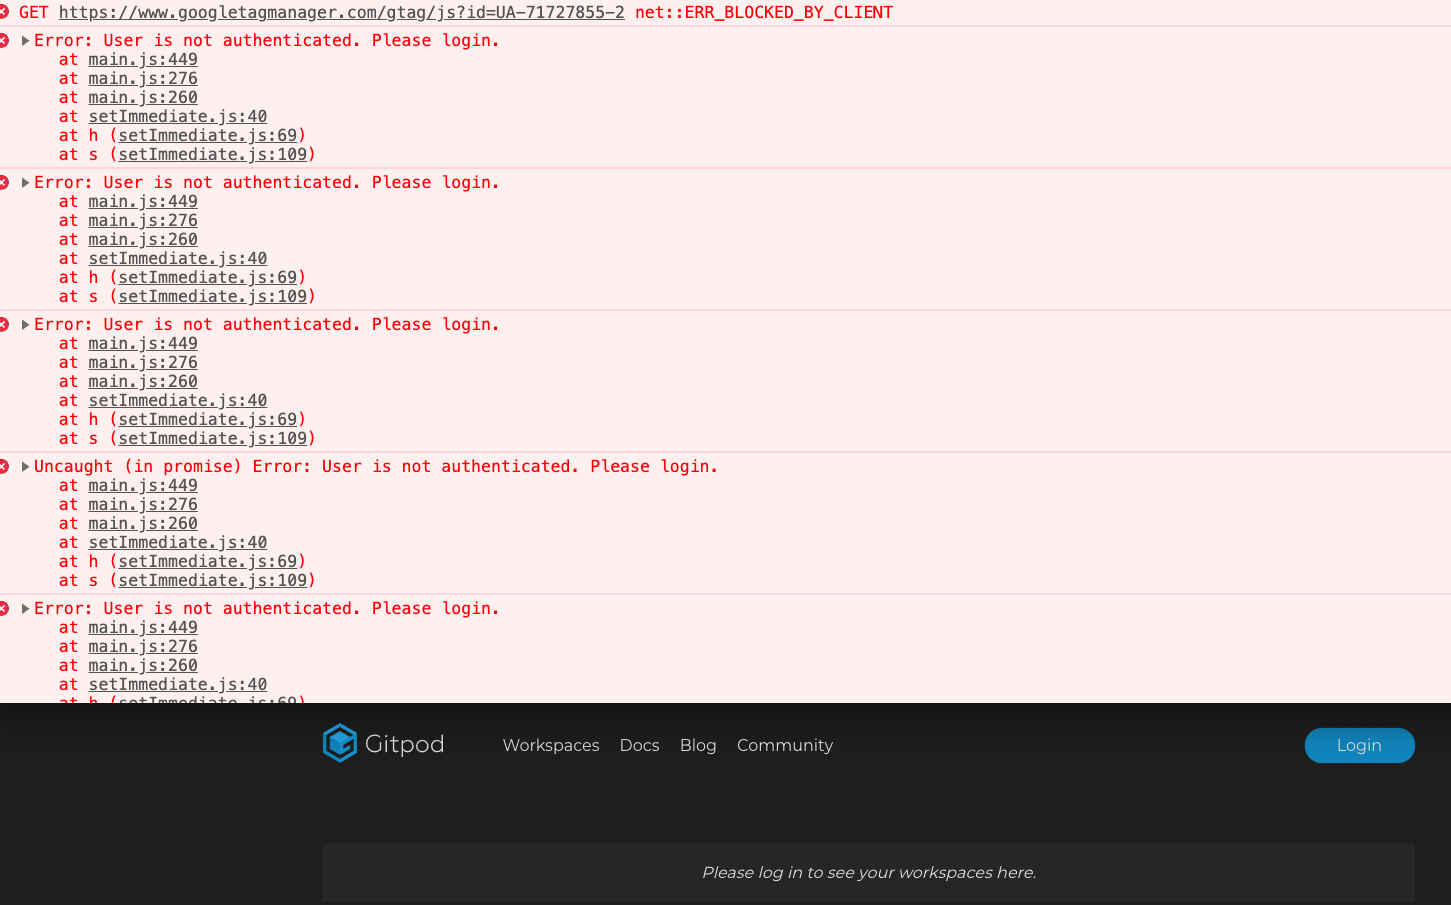The height and width of the screenshot is (905, 1451).
Task: Open setImmediate.js:109 in the sources view
Action: tap(213, 154)
